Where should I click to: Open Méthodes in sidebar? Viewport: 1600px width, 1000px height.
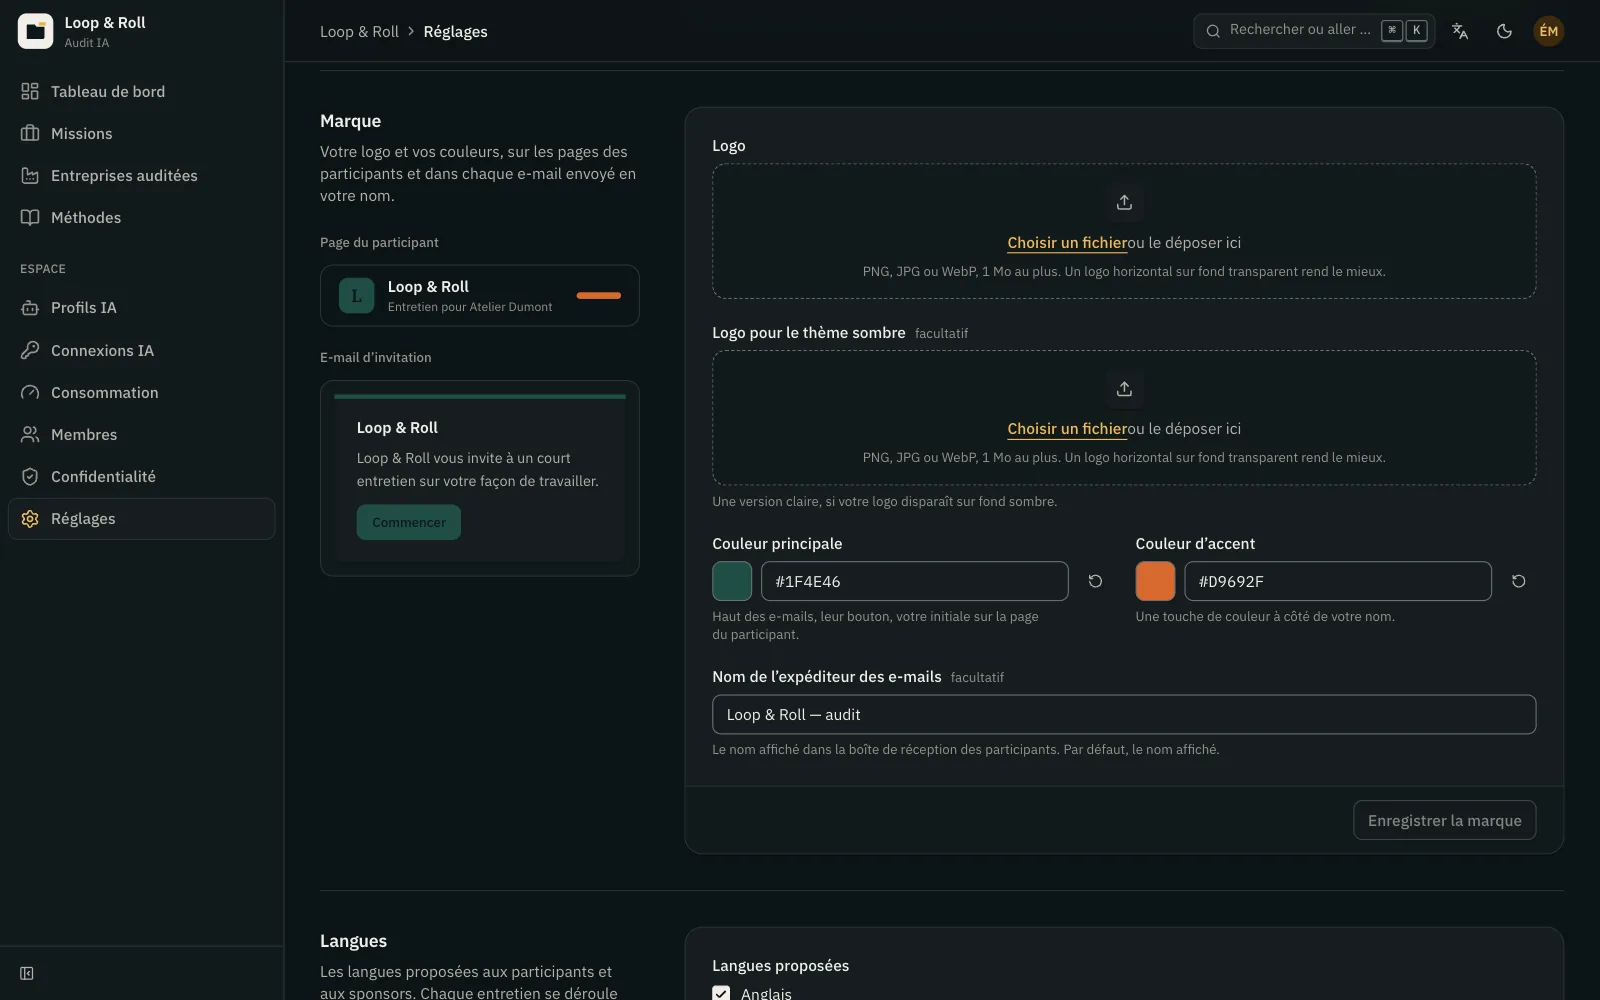[x=141, y=217]
